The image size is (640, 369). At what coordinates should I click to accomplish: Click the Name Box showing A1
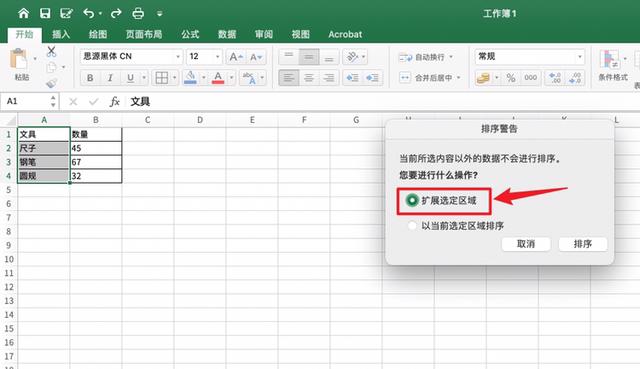coord(29,101)
